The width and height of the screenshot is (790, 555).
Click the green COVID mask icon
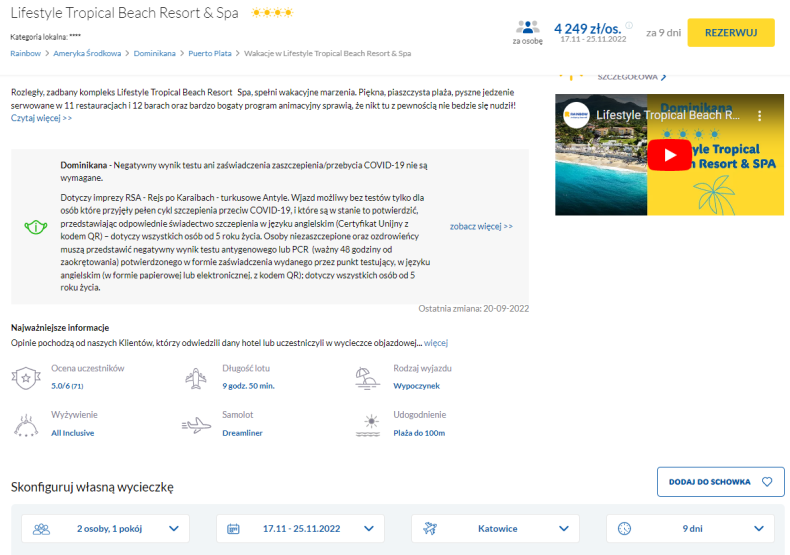coord(36,227)
